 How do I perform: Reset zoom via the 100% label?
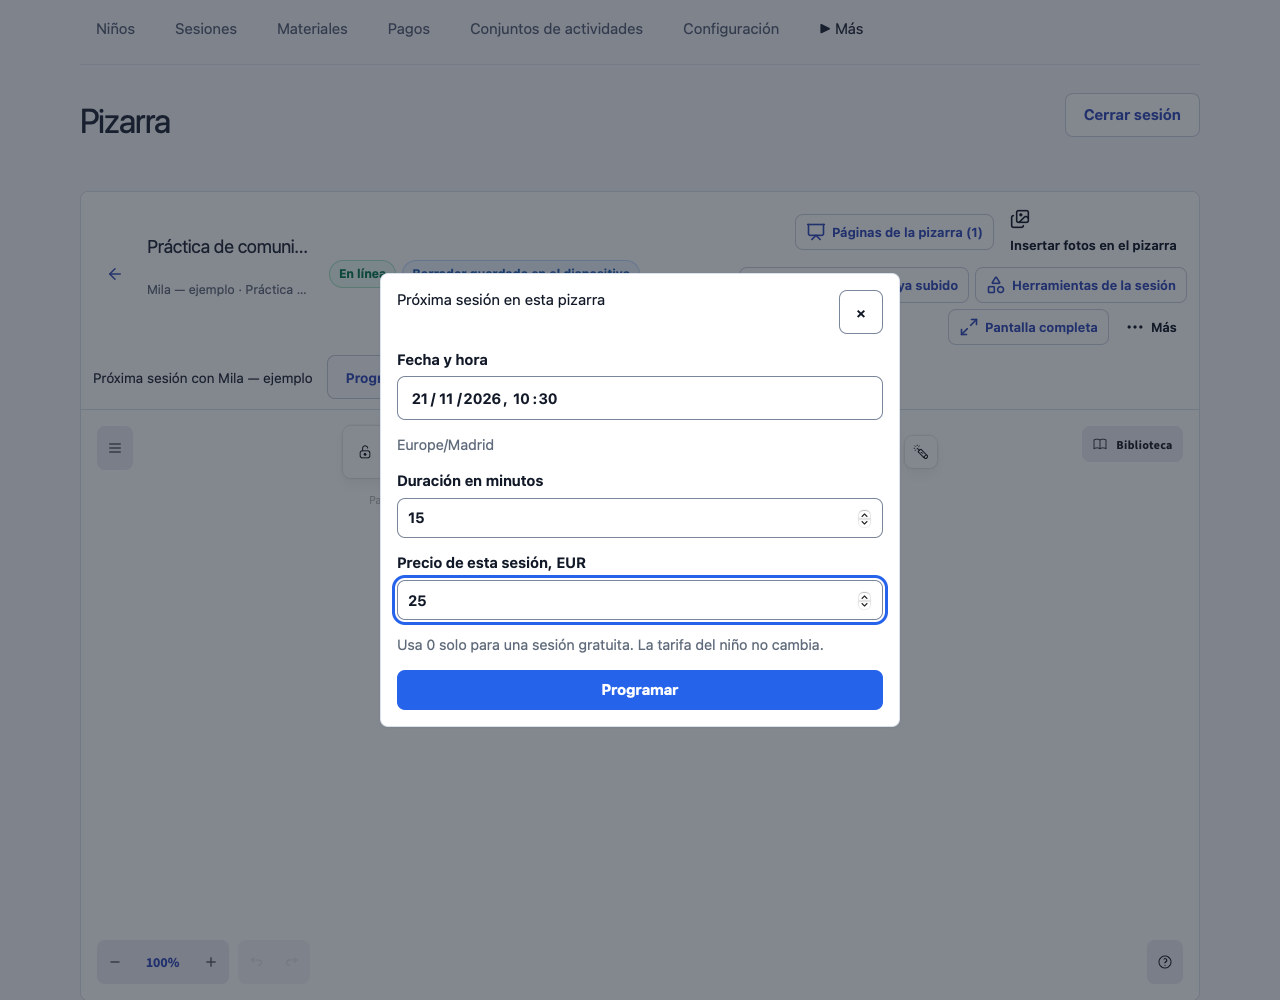point(163,962)
